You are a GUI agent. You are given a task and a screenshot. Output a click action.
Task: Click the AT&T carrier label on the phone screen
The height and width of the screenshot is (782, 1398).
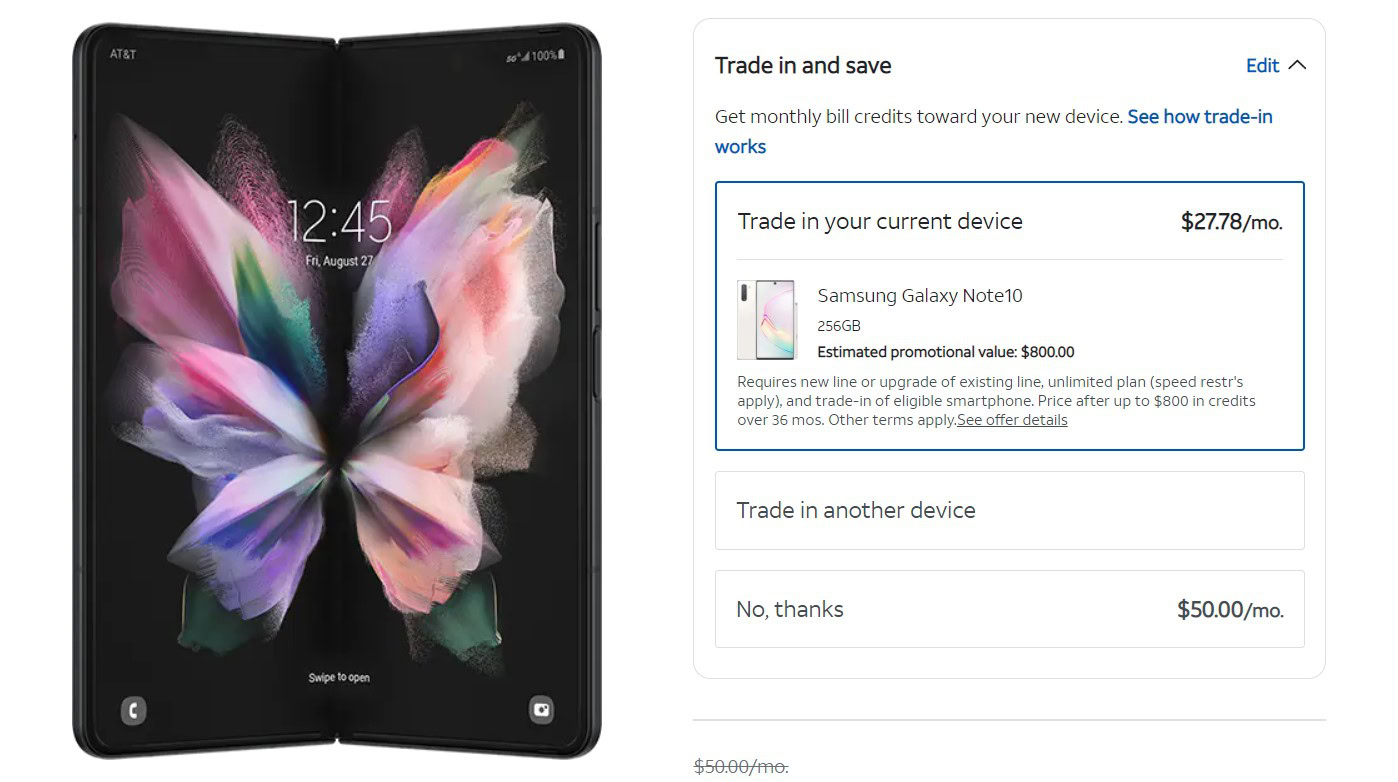(x=123, y=54)
